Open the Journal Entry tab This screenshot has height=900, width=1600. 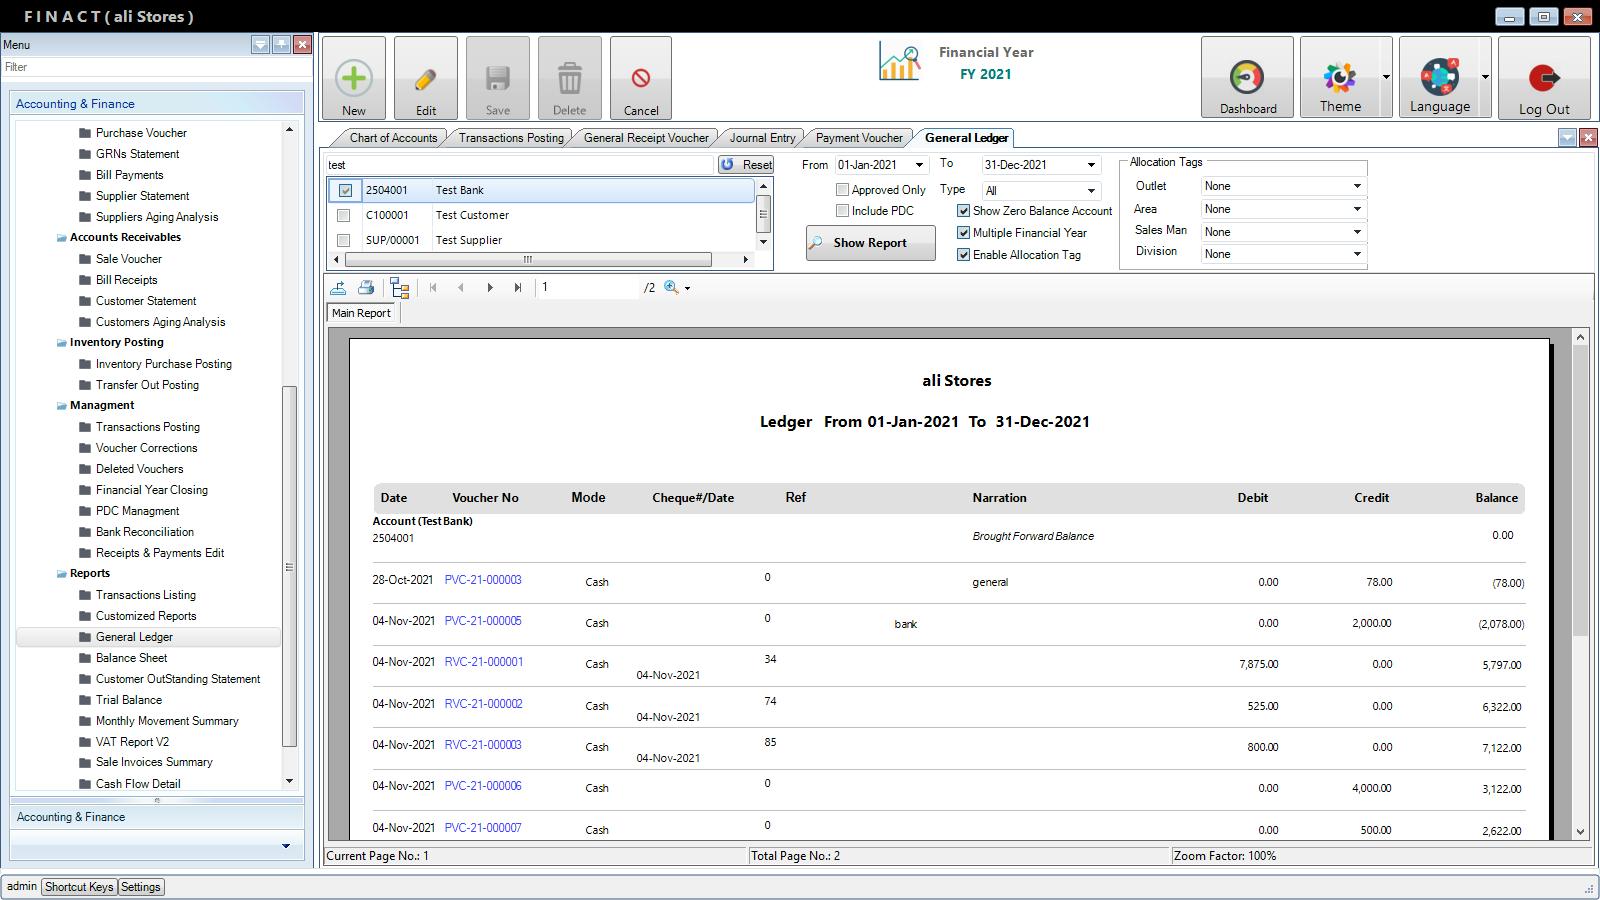point(762,138)
